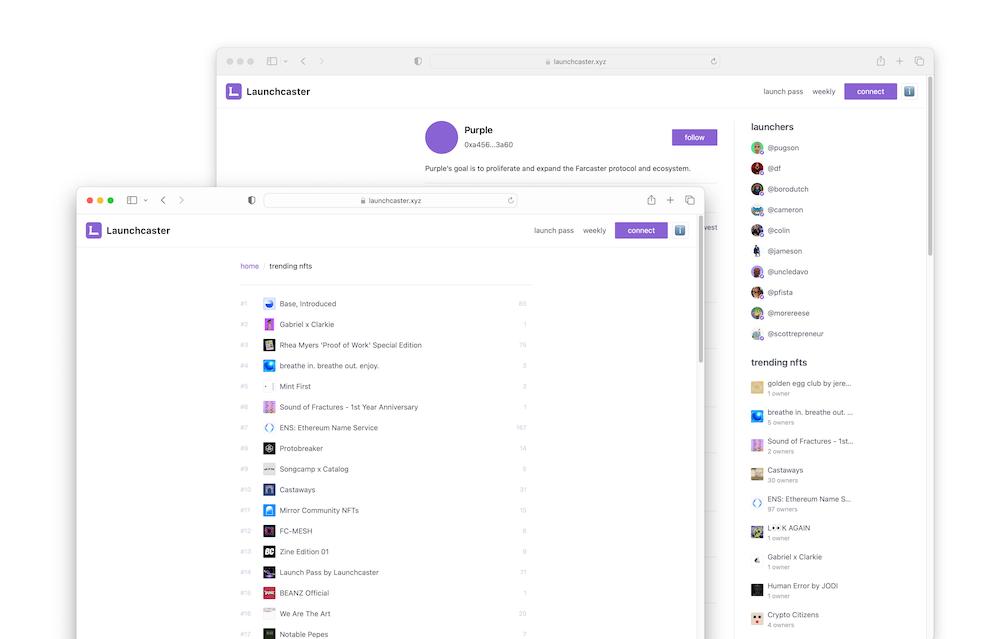The image size is (1000, 639).
Task: Open BEANZ Official entry
Action: pos(385,593)
